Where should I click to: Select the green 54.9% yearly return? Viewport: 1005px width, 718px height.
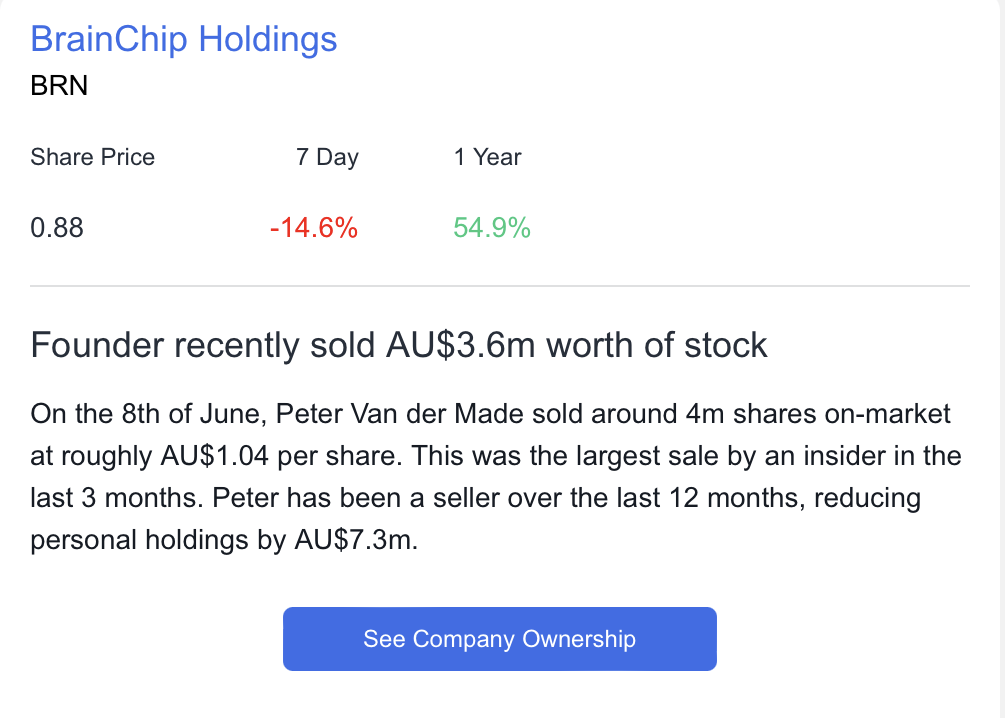click(x=491, y=228)
